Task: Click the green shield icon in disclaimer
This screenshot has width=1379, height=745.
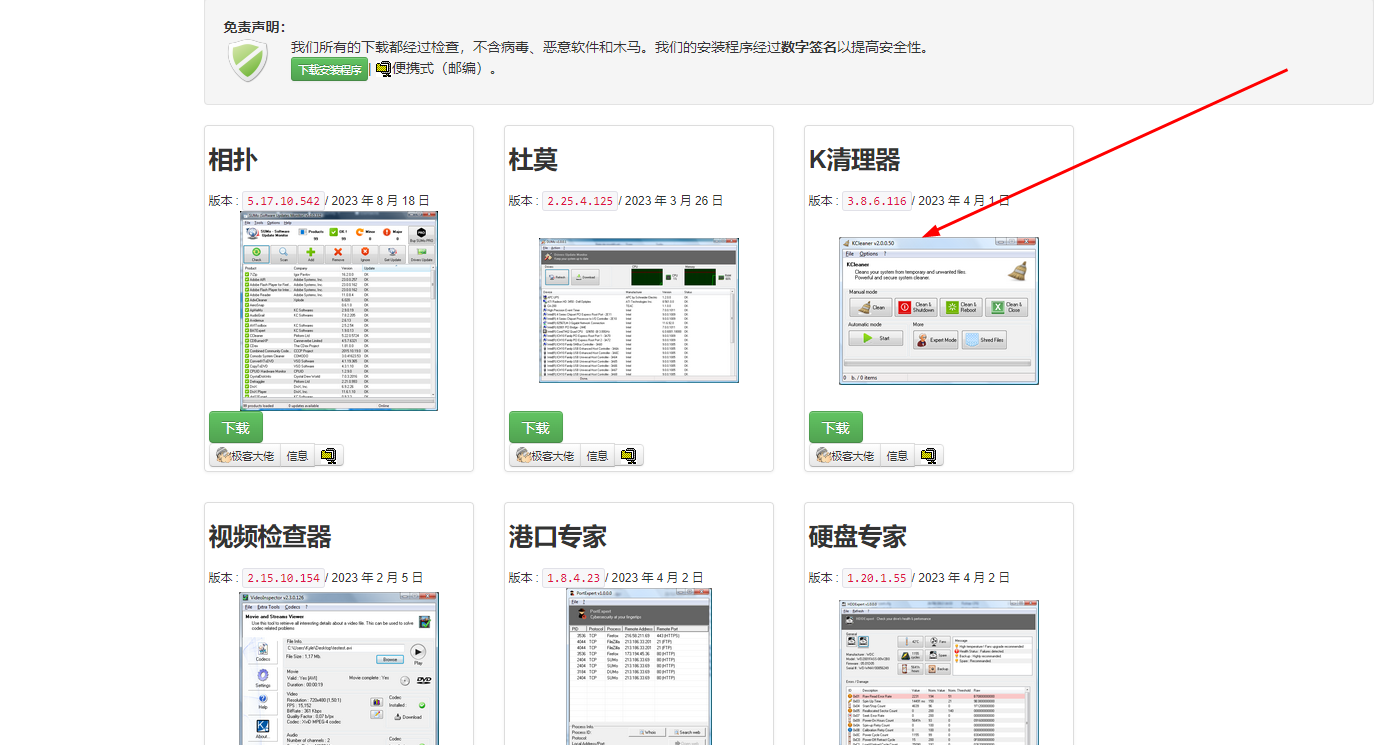Action: (247, 60)
